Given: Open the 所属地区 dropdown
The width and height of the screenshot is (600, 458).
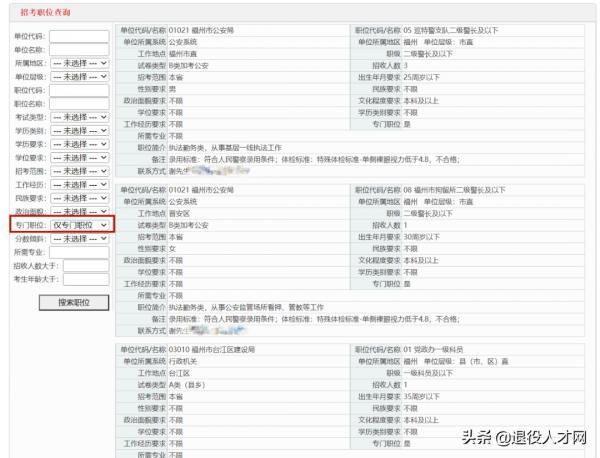Looking at the screenshot, I should [x=80, y=63].
